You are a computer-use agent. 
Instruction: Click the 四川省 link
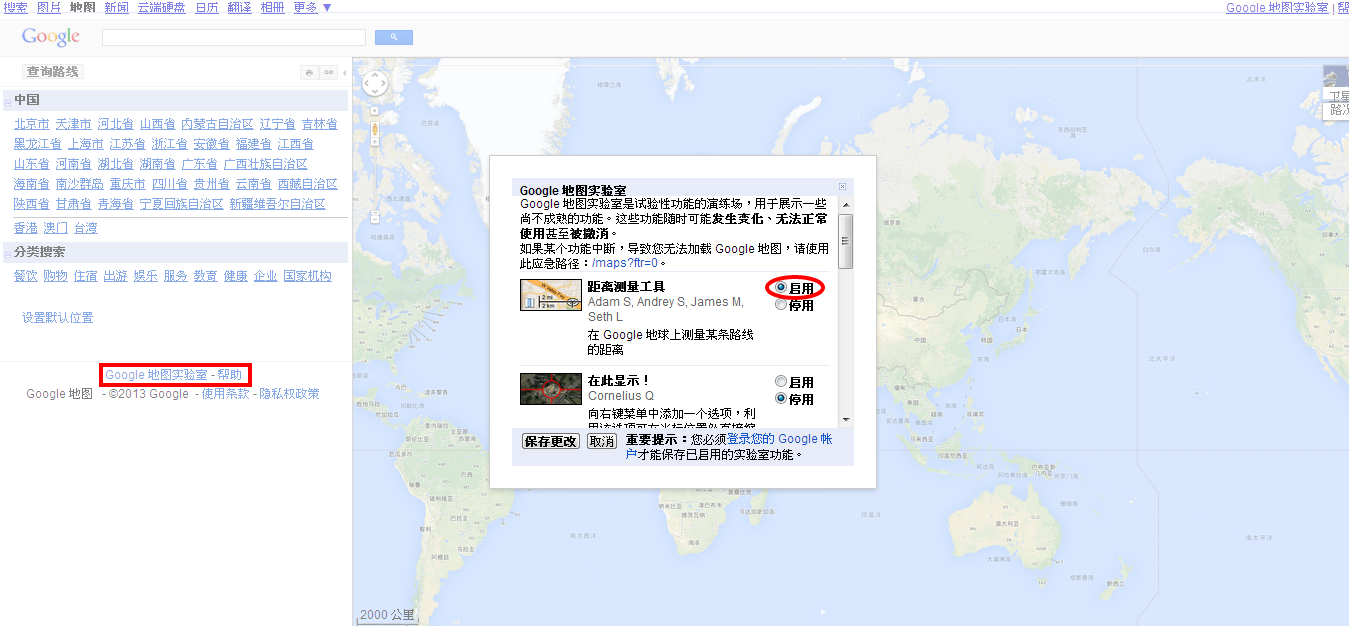click(x=170, y=184)
